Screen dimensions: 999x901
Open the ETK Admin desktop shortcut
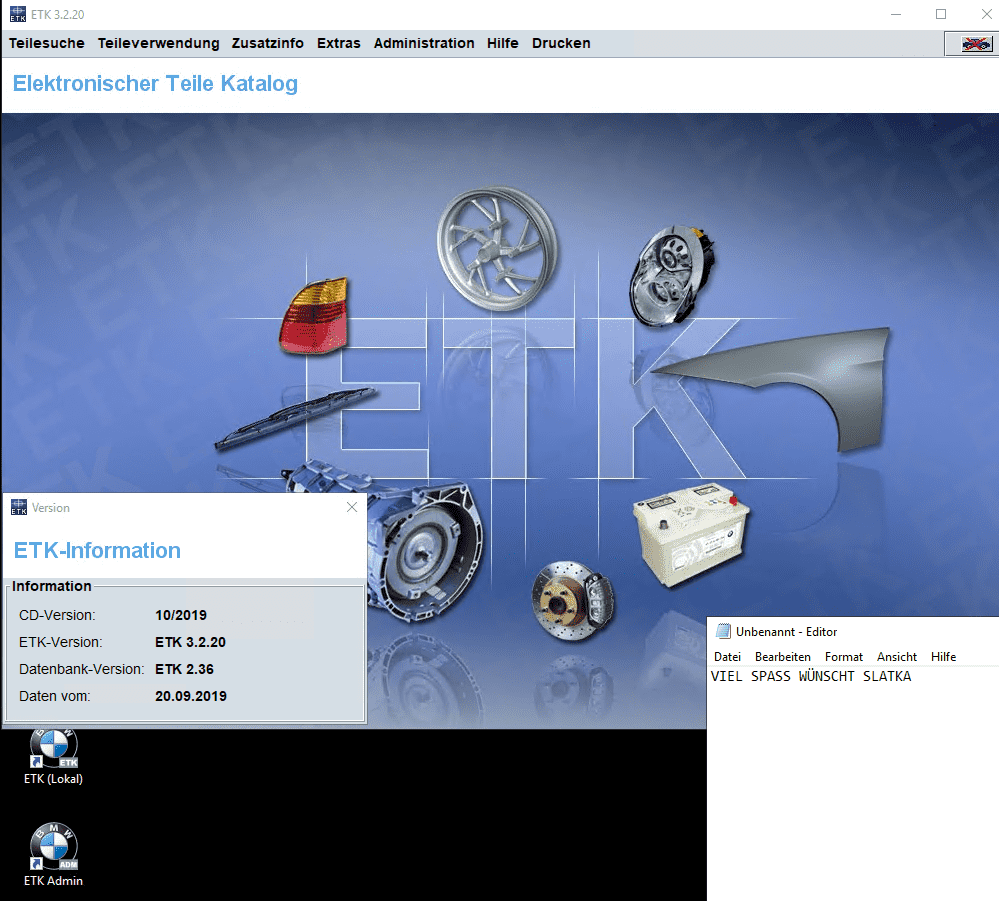coord(54,854)
